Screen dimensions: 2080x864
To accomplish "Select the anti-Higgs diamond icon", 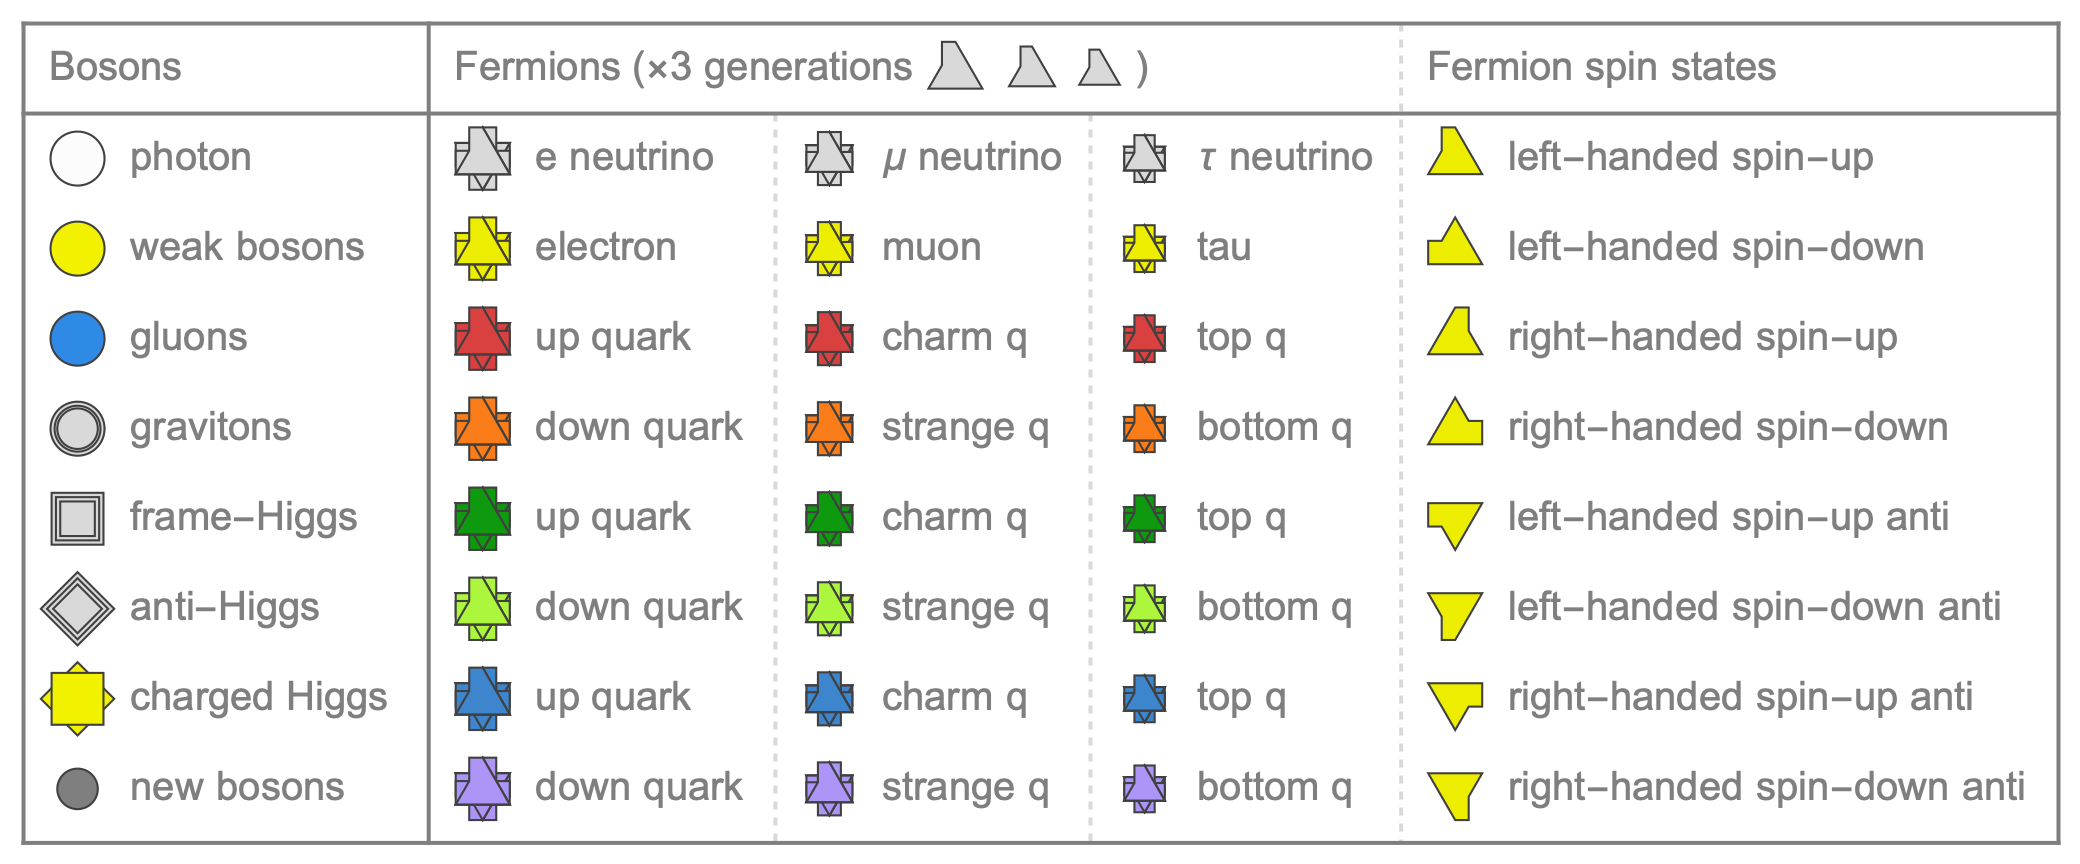I will pyautogui.click(x=77, y=608).
